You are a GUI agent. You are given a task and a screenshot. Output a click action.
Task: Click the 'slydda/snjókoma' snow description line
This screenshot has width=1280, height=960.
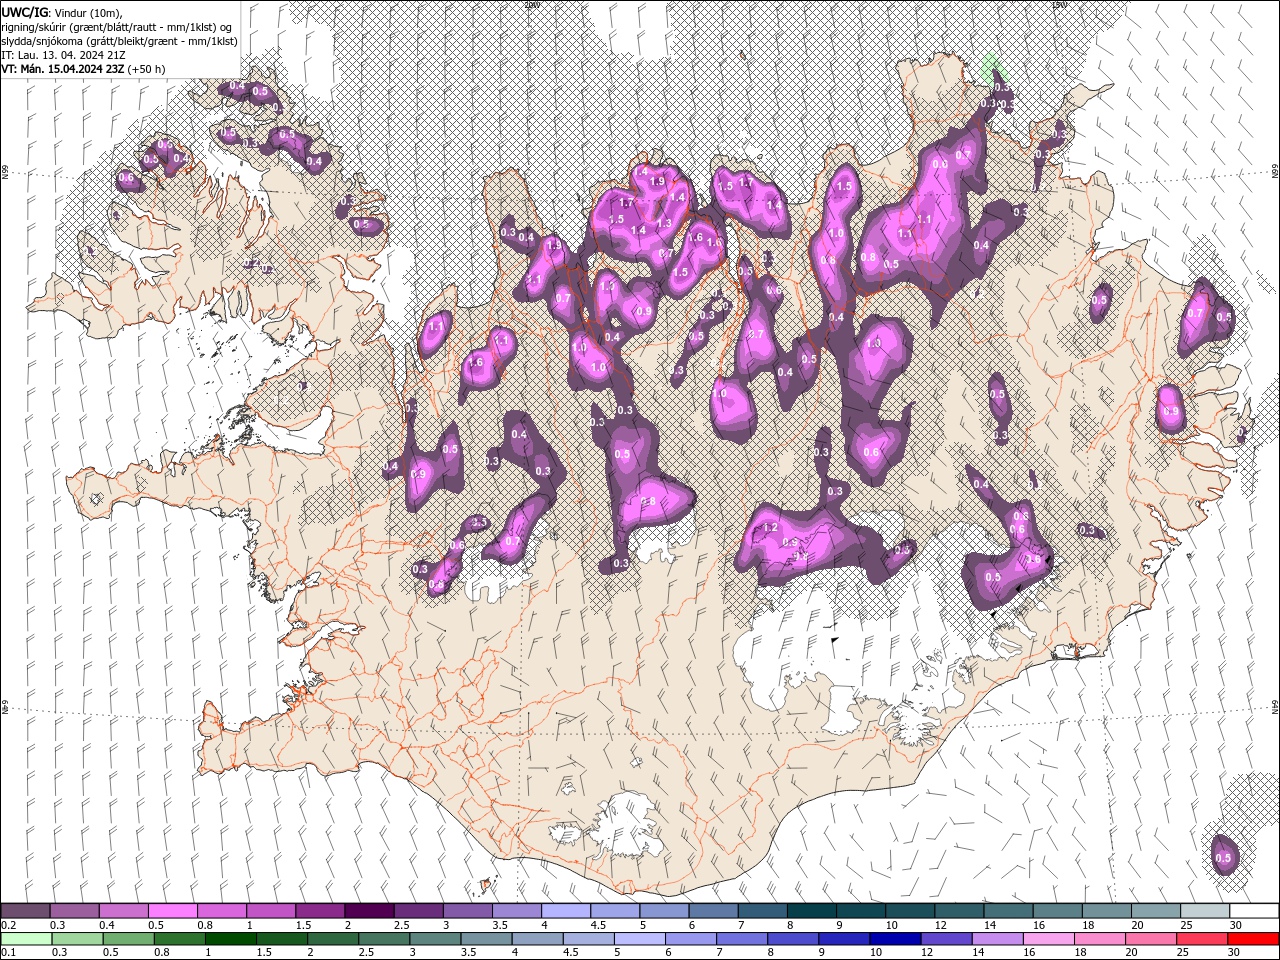point(119,41)
